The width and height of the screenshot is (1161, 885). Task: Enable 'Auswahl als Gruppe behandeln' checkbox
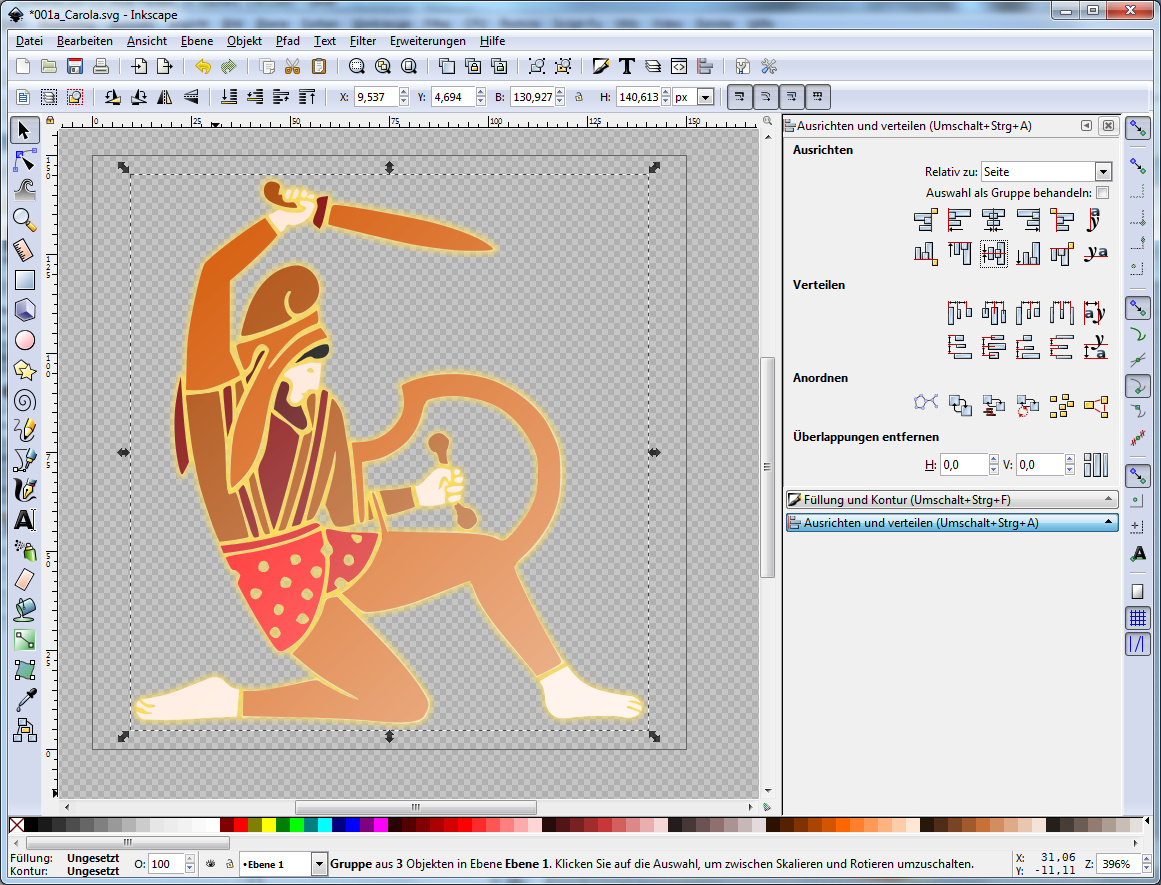click(x=1102, y=192)
